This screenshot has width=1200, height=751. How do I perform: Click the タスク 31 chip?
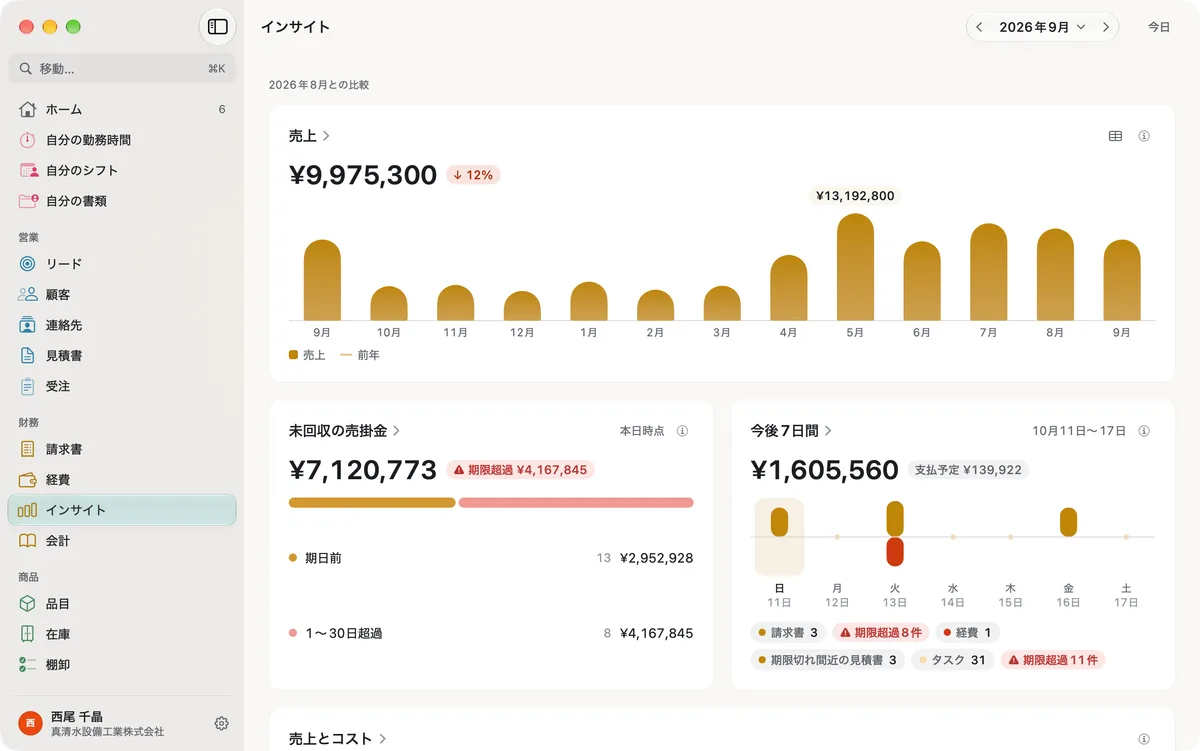click(x=953, y=660)
